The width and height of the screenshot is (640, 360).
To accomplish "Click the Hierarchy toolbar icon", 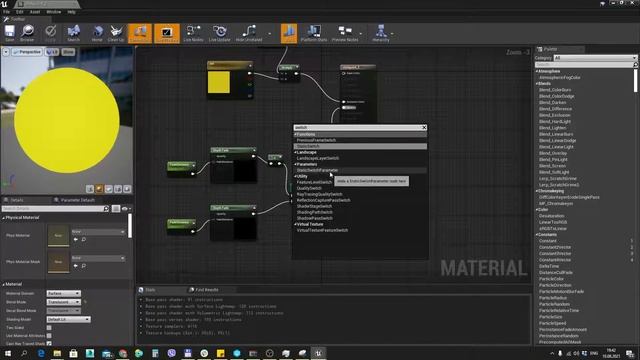I will coord(381,33).
